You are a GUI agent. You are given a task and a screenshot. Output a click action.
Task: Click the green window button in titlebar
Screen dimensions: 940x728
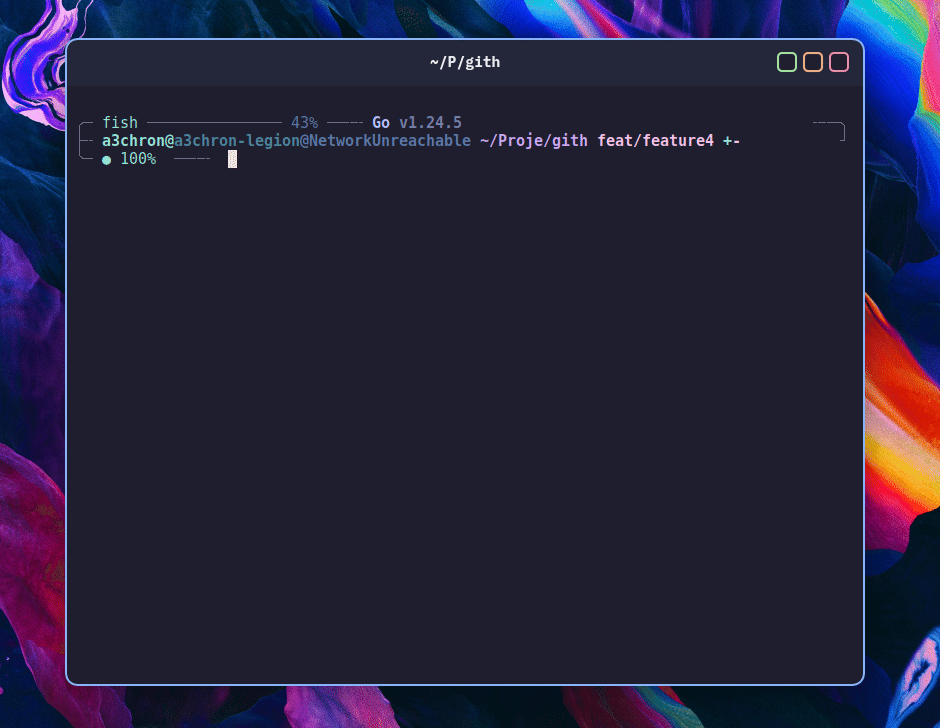click(x=787, y=63)
